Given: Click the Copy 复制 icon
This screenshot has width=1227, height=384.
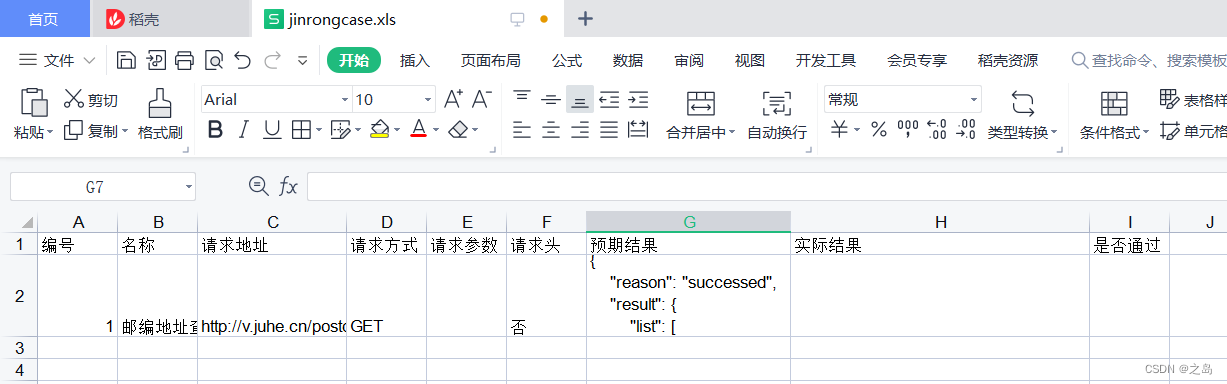Looking at the screenshot, I should coord(73,131).
